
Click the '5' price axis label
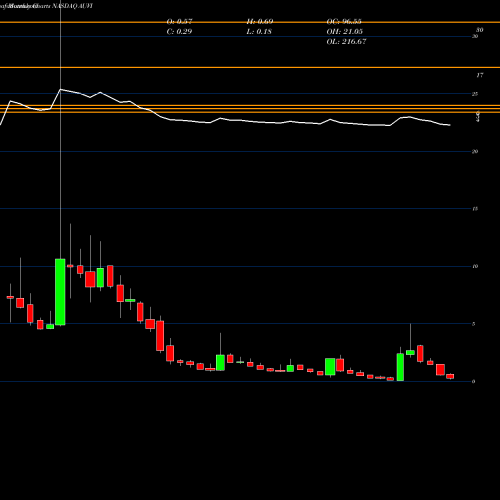click(474, 324)
